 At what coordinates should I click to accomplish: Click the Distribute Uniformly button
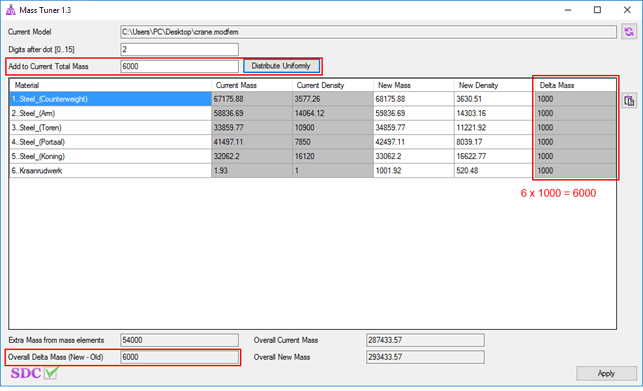(x=281, y=66)
